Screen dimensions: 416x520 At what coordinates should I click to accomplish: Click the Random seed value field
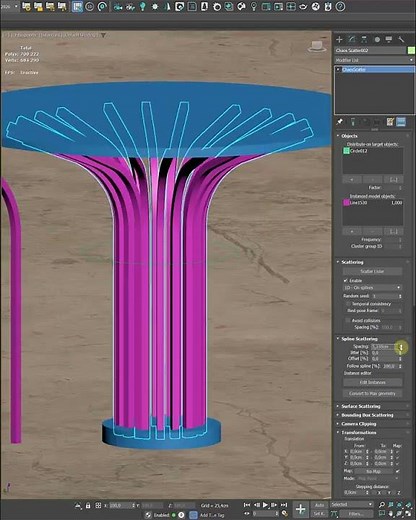384,296
